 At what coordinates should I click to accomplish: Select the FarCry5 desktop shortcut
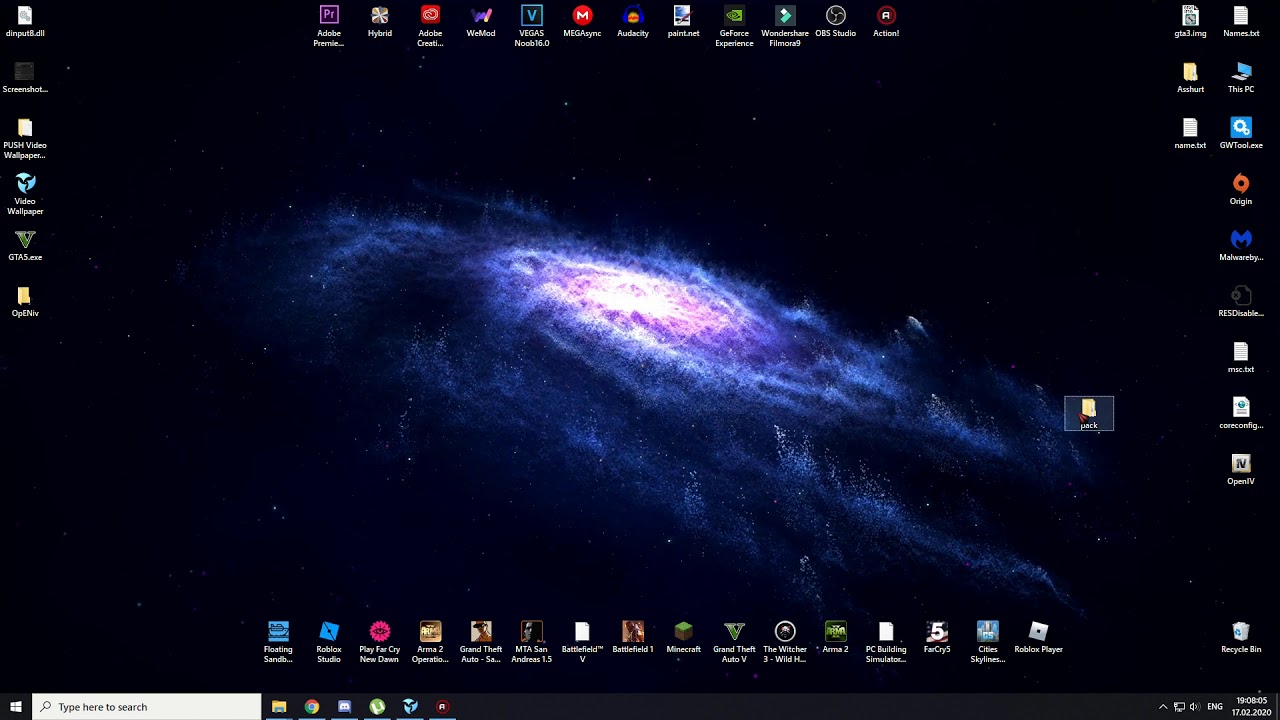937,638
